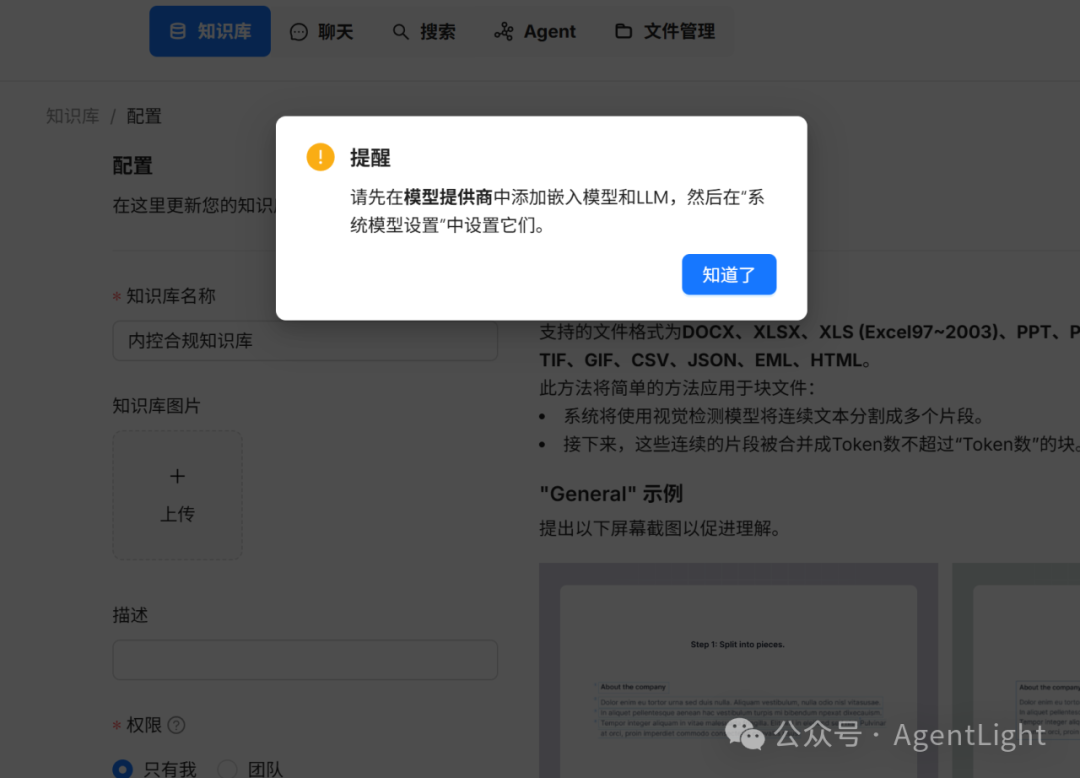The width and height of the screenshot is (1080, 778).
Task: Select the 只有我 permission radio button
Action: [x=122, y=769]
